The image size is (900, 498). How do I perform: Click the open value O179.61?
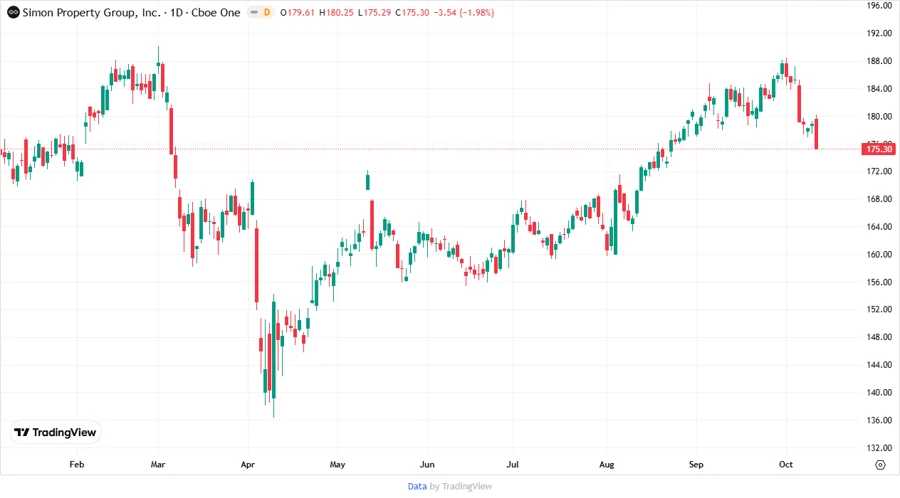coord(299,12)
